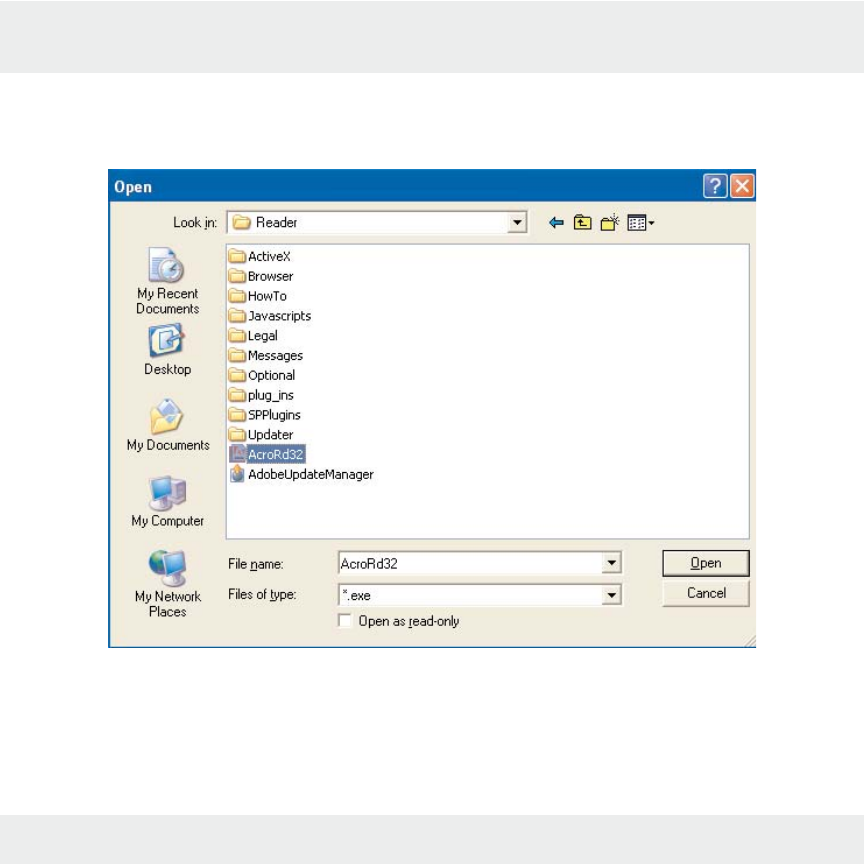Toggle Open as read-only checkbox
The width and height of the screenshot is (864, 864).
coord(345,621)
